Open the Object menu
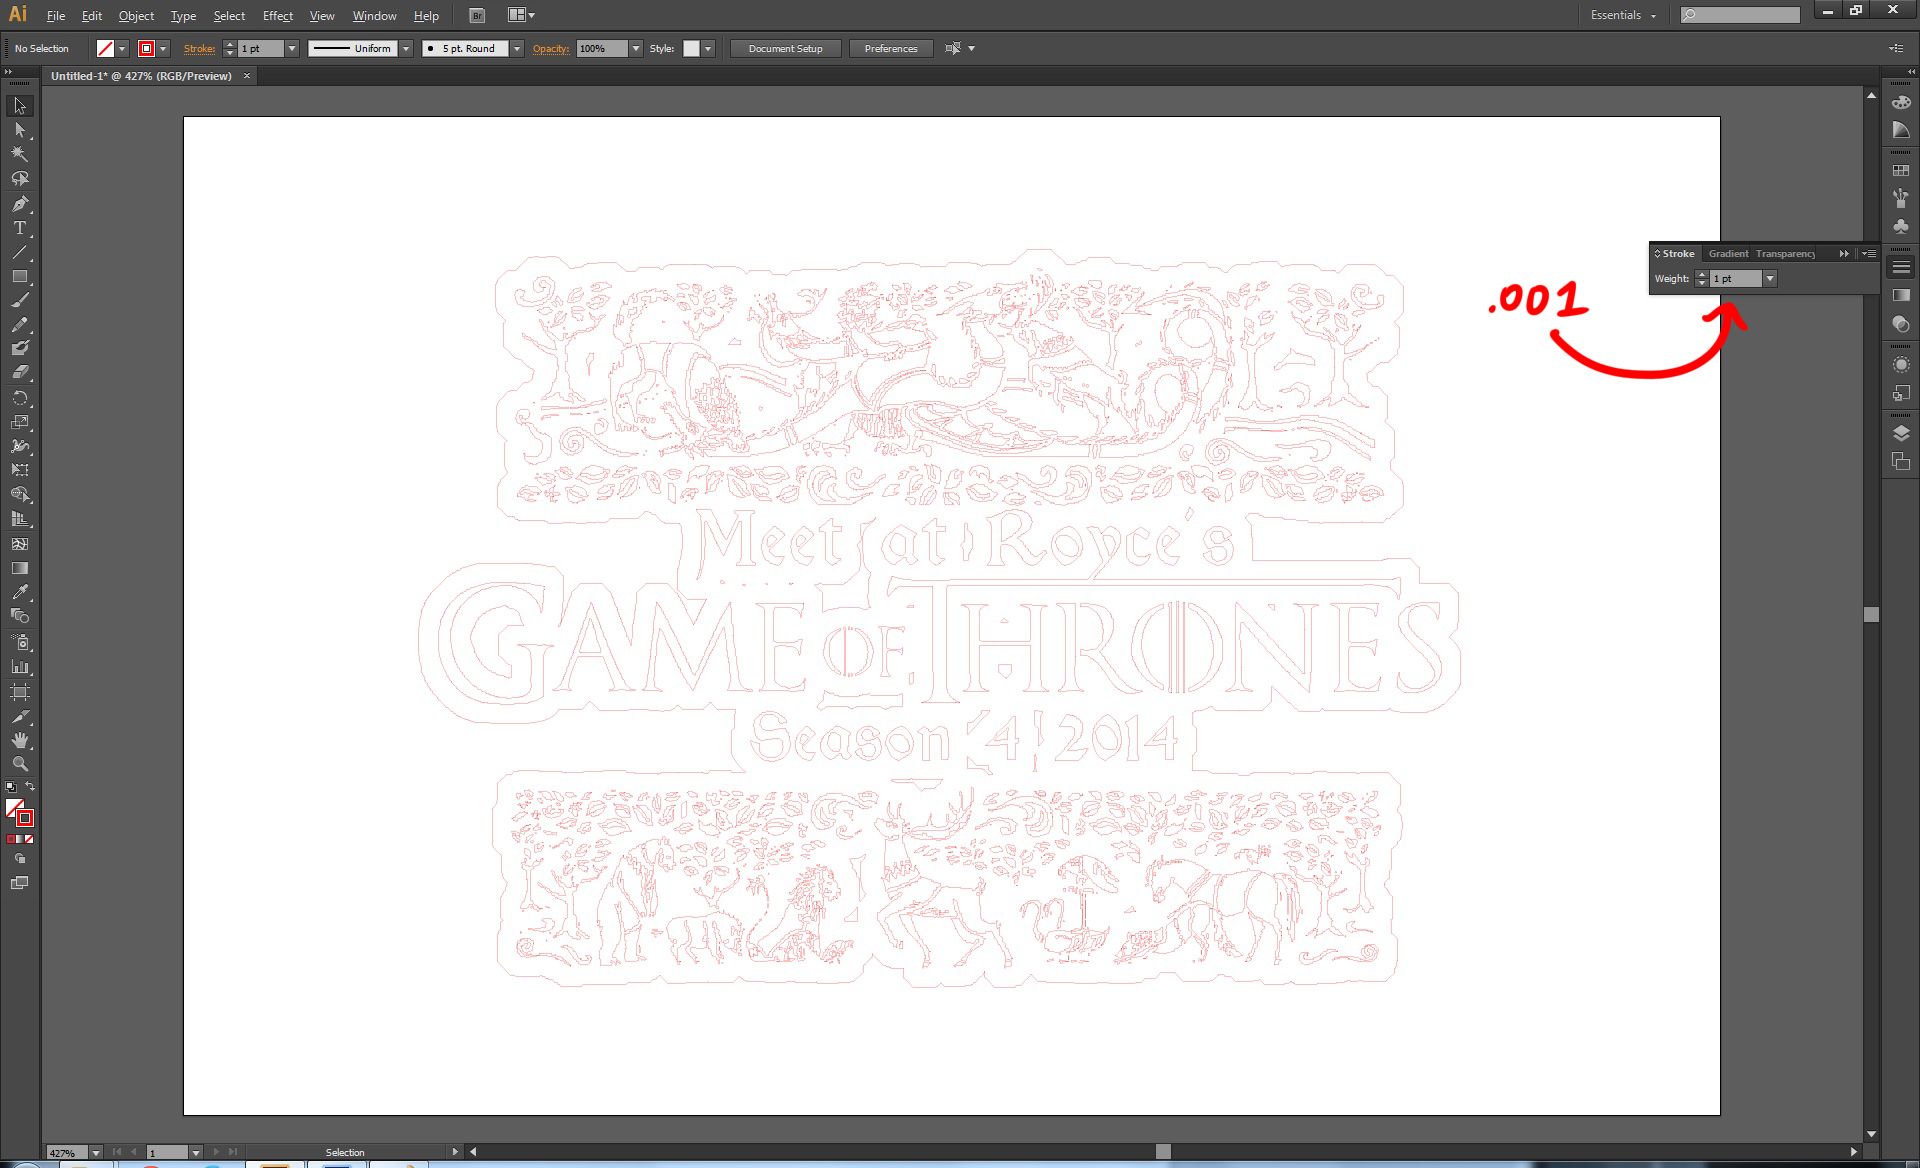The height and width of the screenshot is (1168, 1920). (x=136, y=16)
